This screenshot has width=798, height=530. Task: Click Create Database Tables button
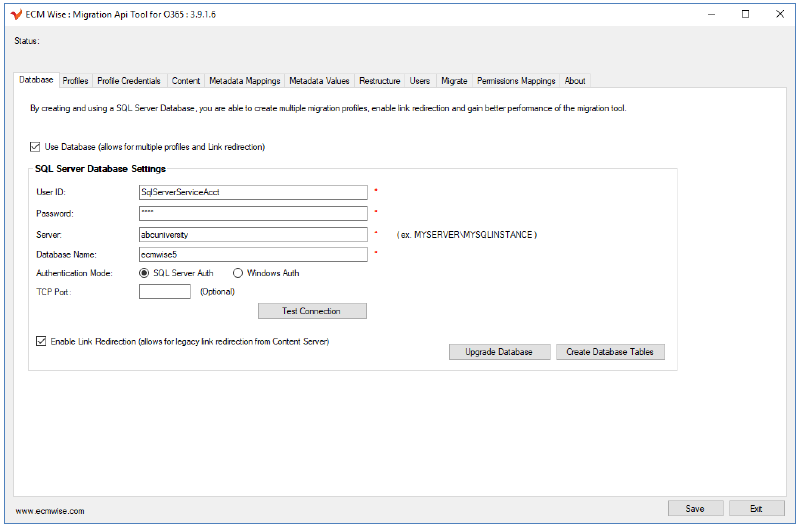click(x=610, y=352)
